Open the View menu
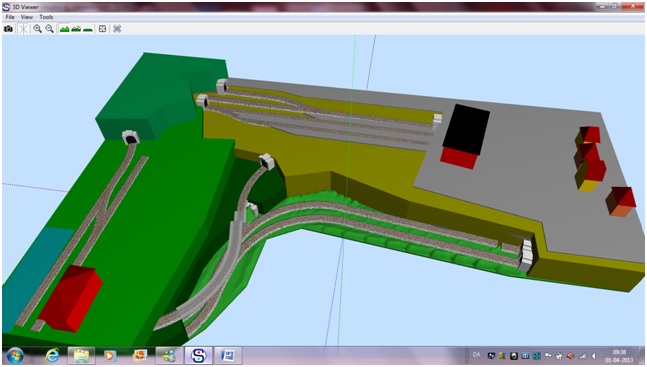Screen dimensions: 647x367 pos(26,17)
